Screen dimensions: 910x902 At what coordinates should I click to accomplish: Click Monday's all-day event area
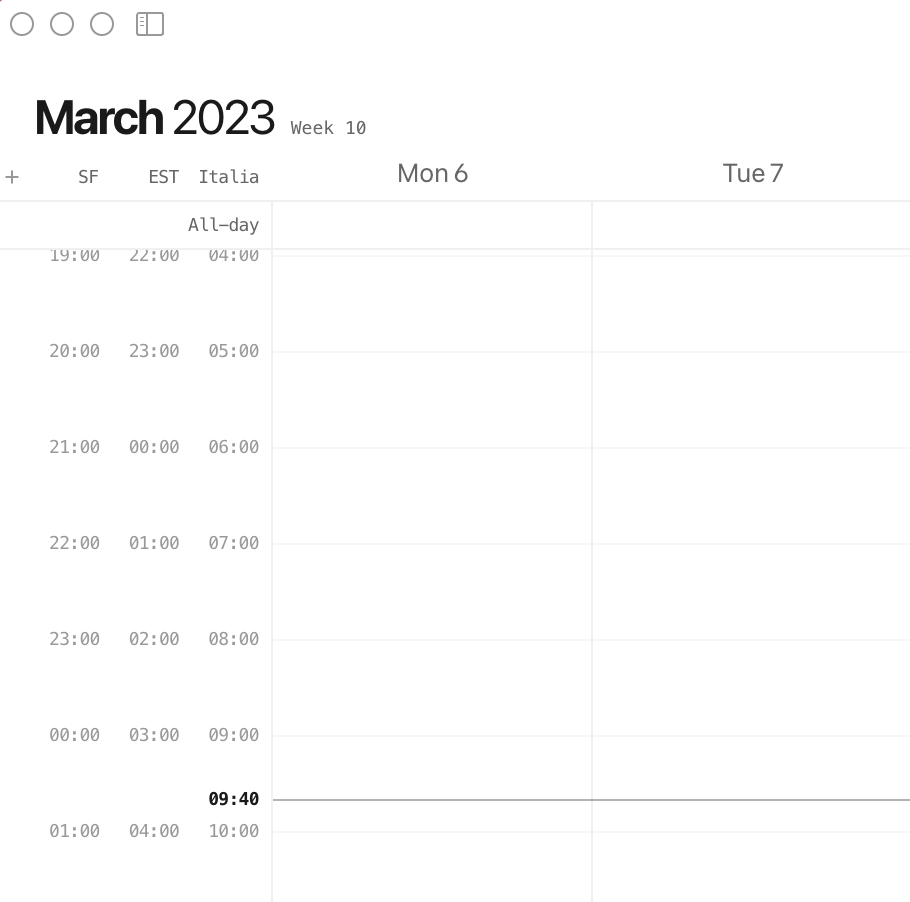pyautogui.click(x=432, y=224)
